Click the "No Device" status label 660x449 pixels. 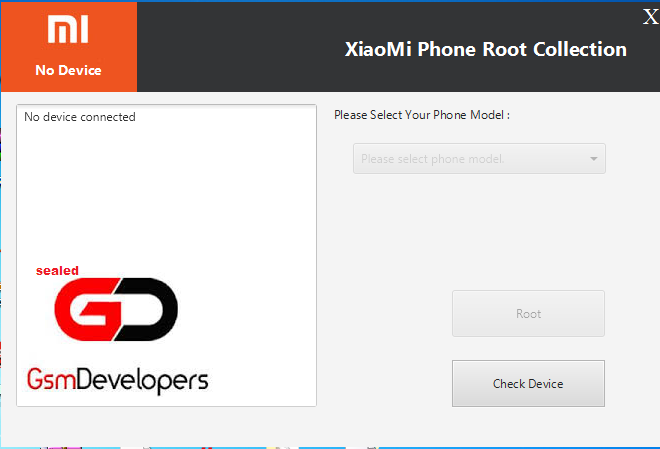[68, 70]
